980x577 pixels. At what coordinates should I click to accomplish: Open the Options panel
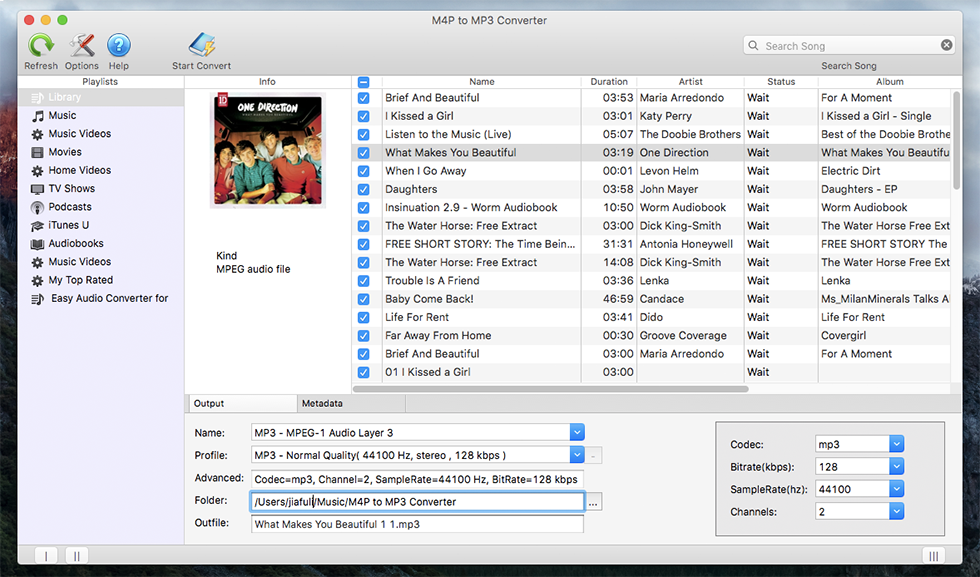pyautogui.click(x=81, y=45)
